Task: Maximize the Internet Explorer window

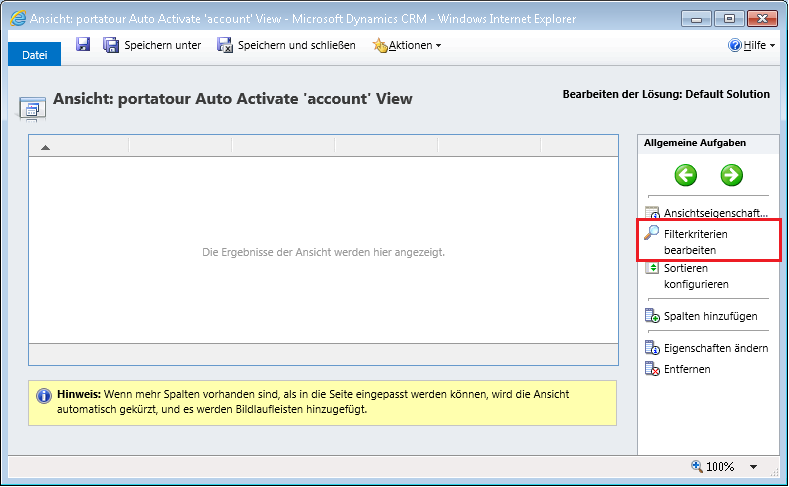Action: coord(729,19)
